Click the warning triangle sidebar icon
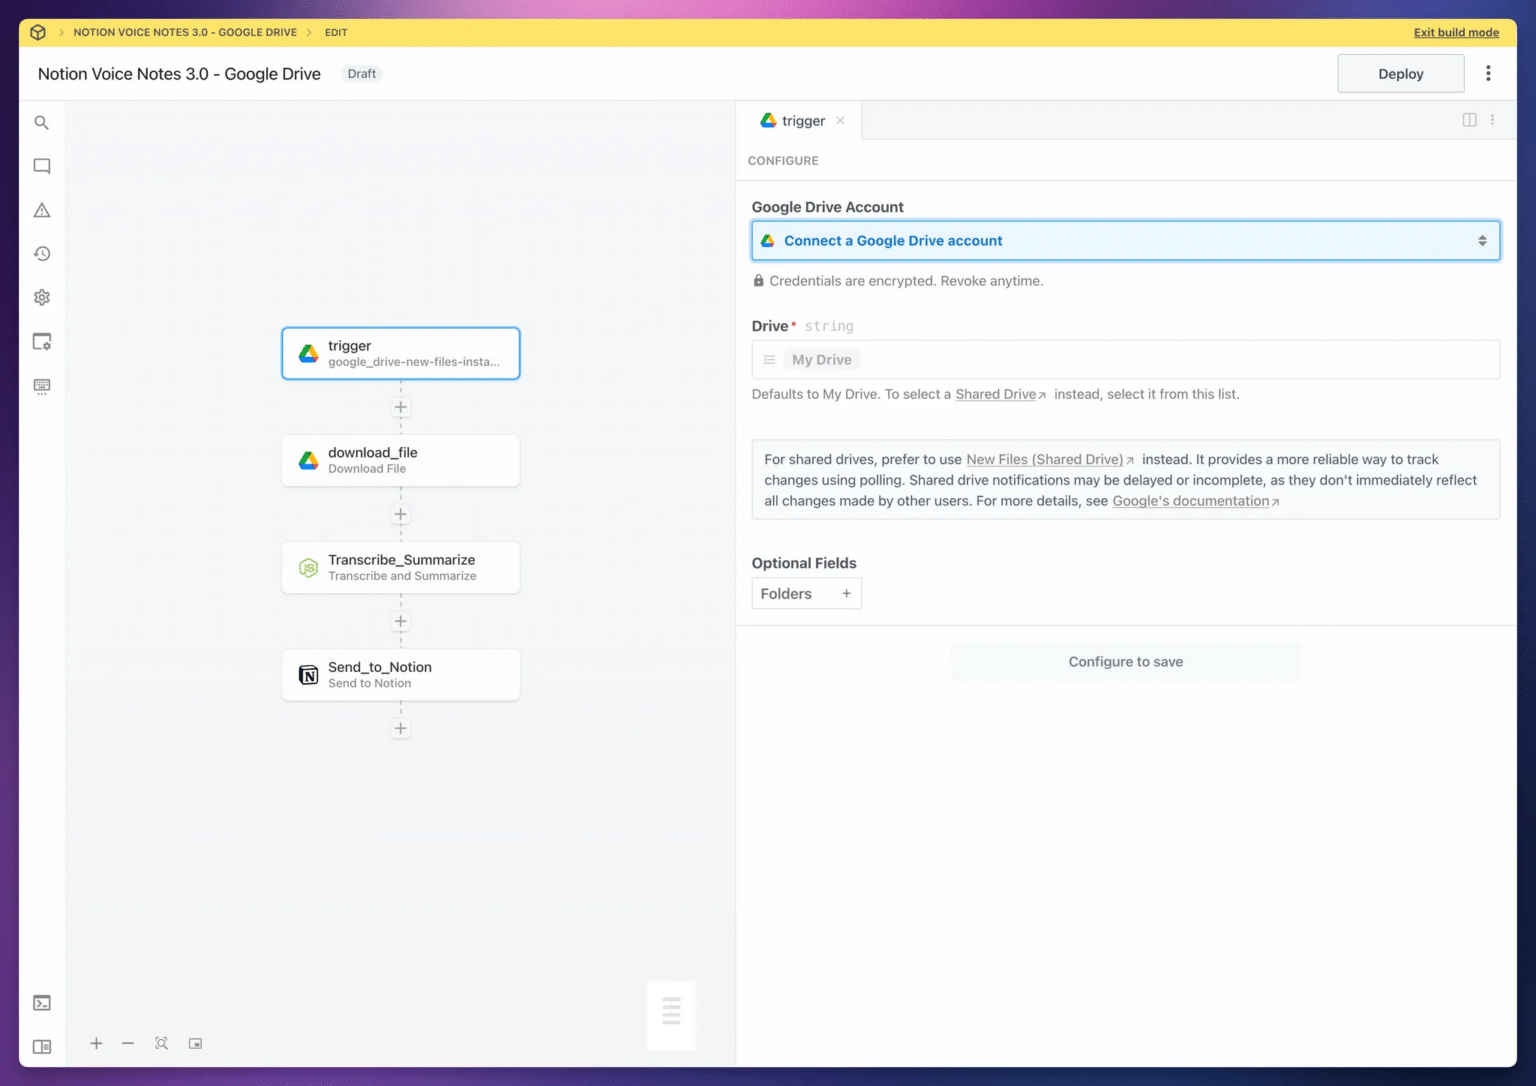The width and height of the screenshot is (1536, 1086). click(42, 210)
